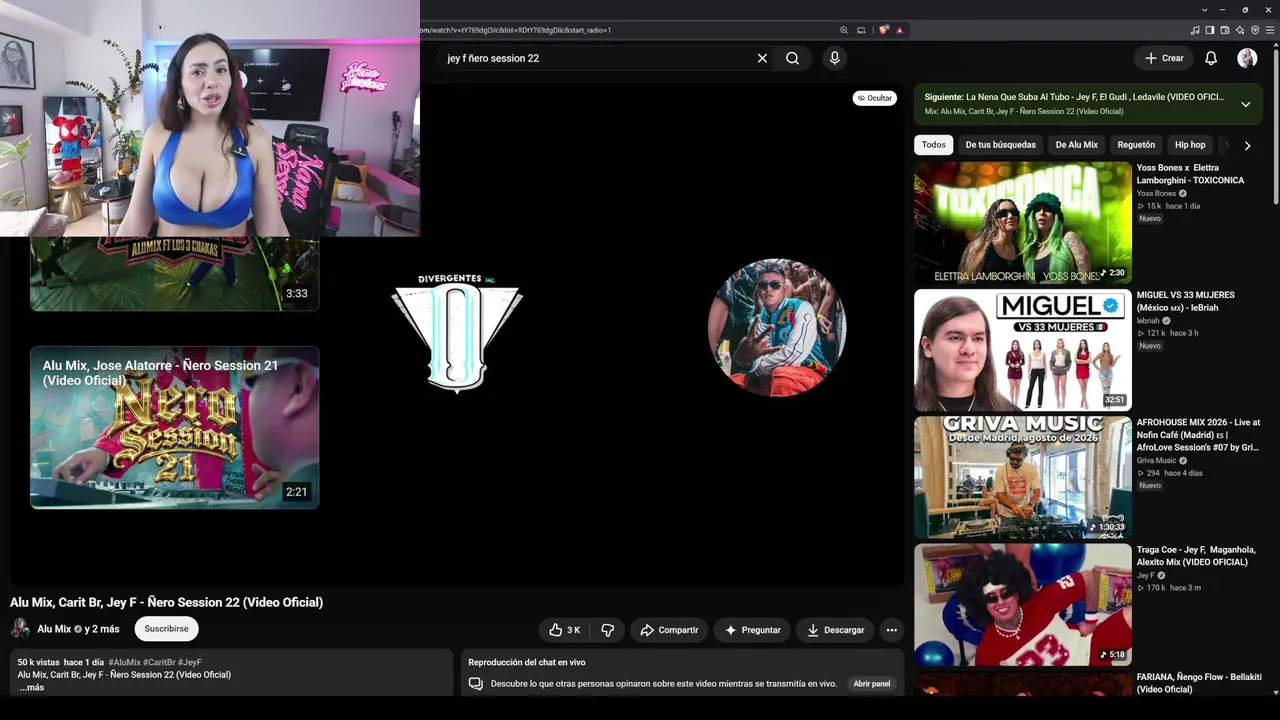Screen dimensions: 1280x720
Task: Click the Descargar download button
Action: point(835,630)
